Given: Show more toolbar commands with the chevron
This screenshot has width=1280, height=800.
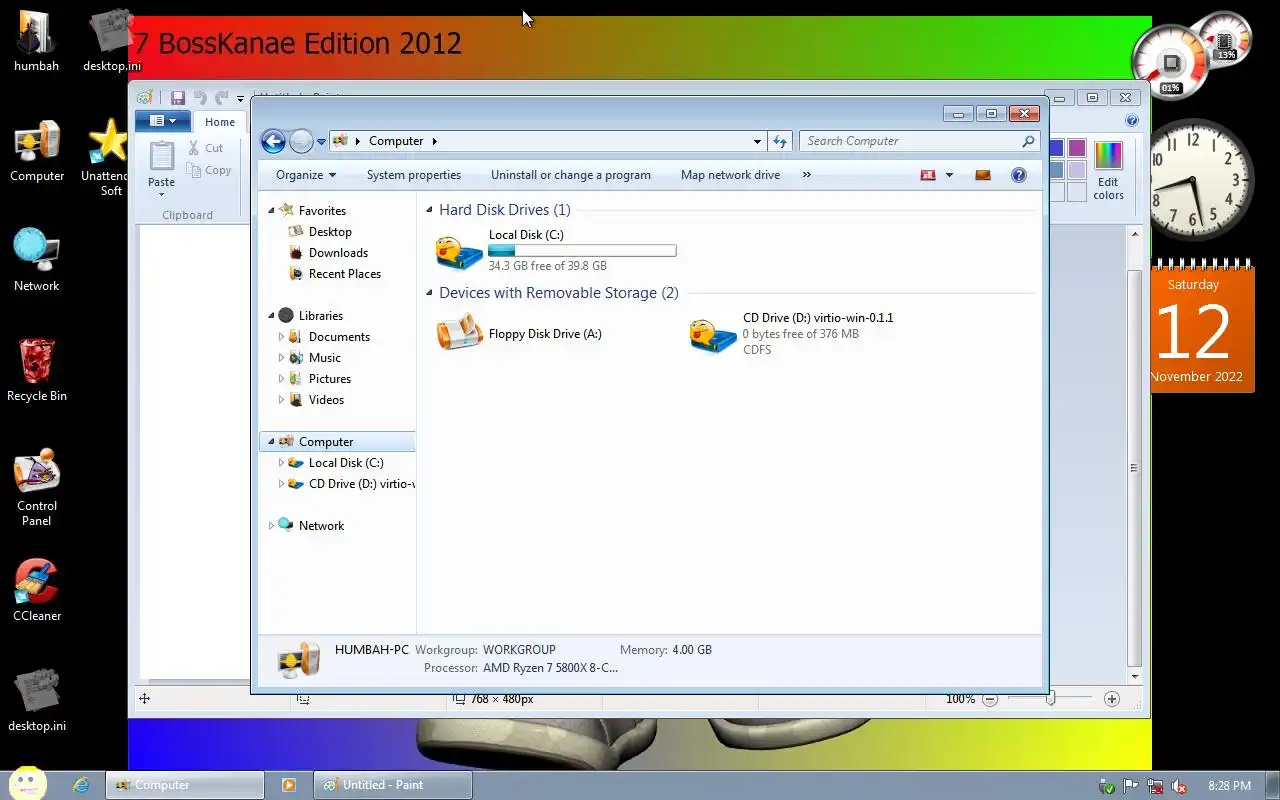Looking at the screenshot, I should 806,175.
